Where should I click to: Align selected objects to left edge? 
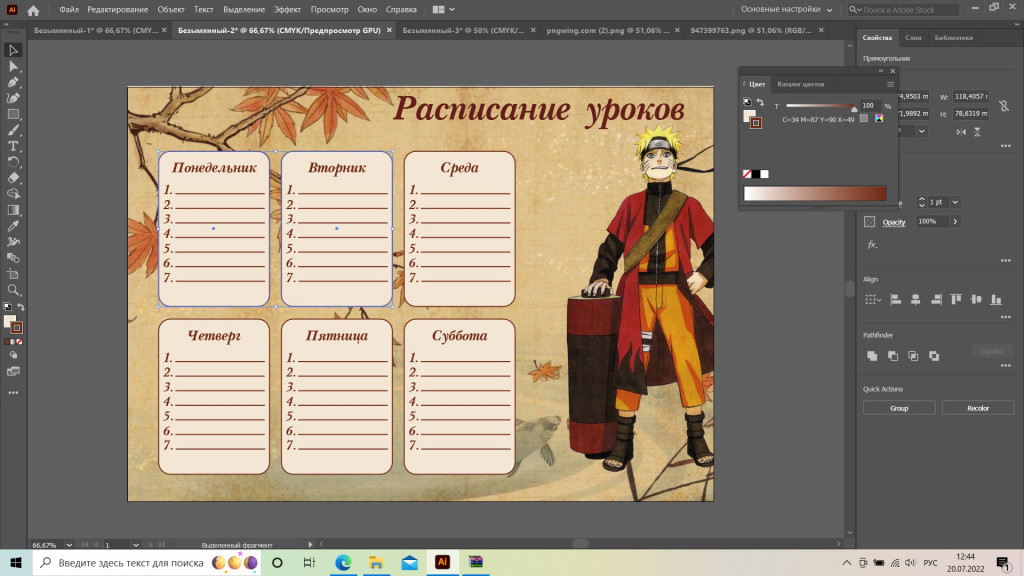[x=896, y=300]
